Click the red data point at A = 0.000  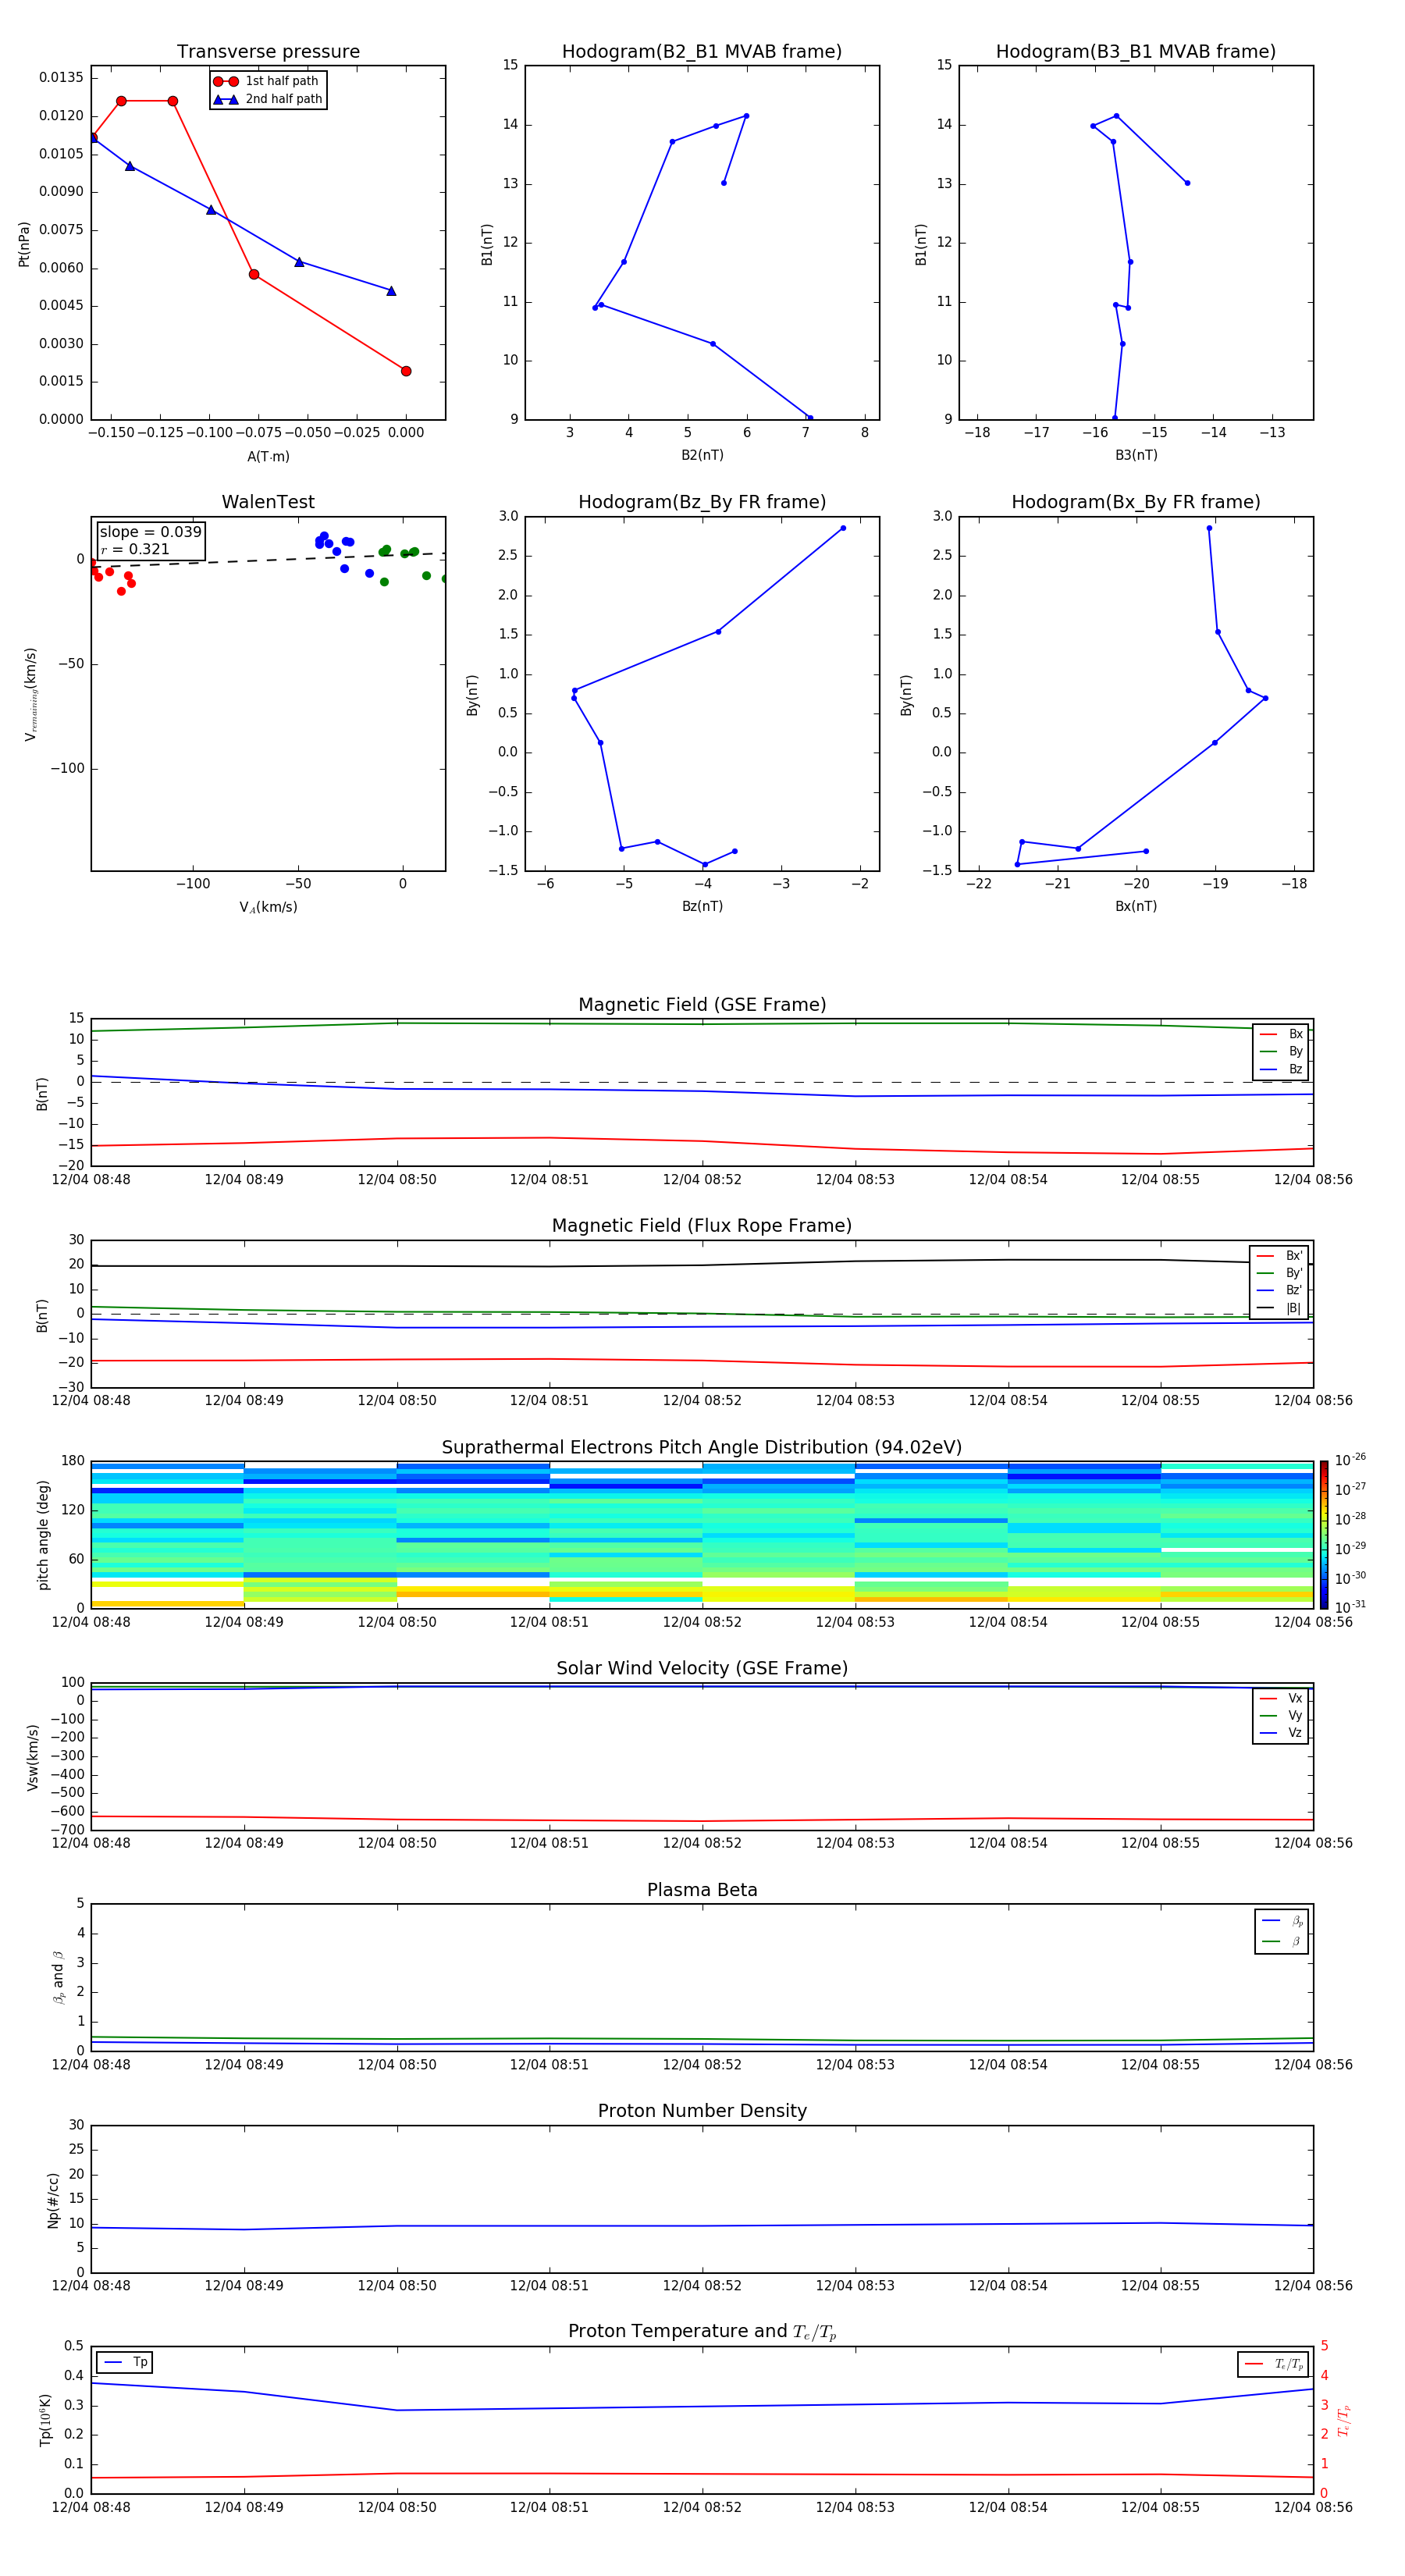click(x=406, y=371)
